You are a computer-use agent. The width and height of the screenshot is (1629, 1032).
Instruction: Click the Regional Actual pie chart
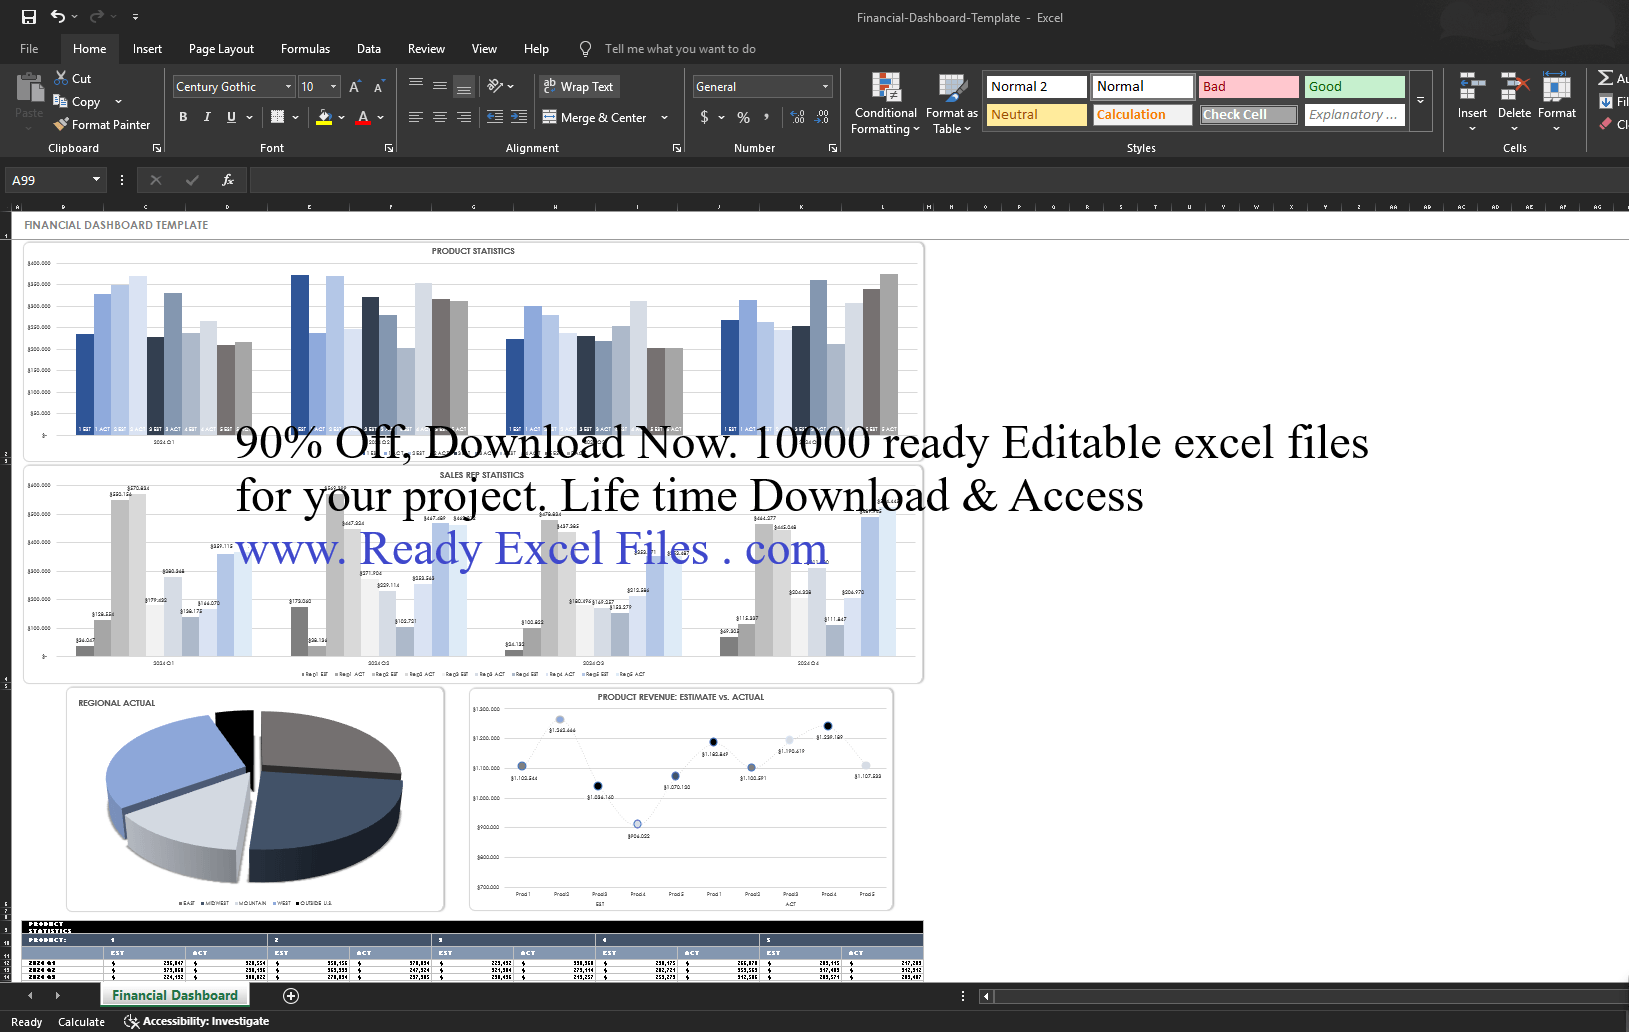click(255, 797)
